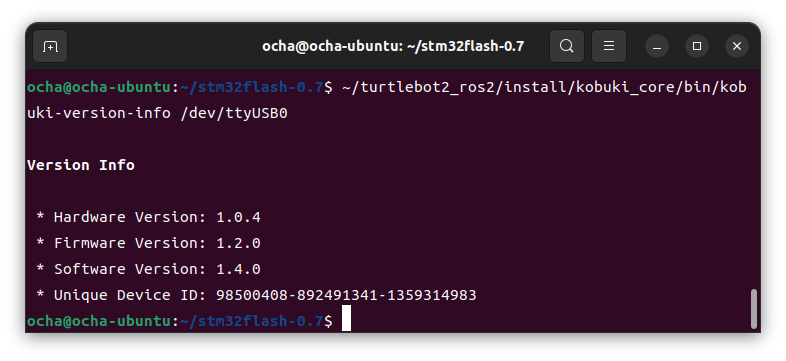
Task: Maximize the terminal window
Action: (x=697, y=47)
